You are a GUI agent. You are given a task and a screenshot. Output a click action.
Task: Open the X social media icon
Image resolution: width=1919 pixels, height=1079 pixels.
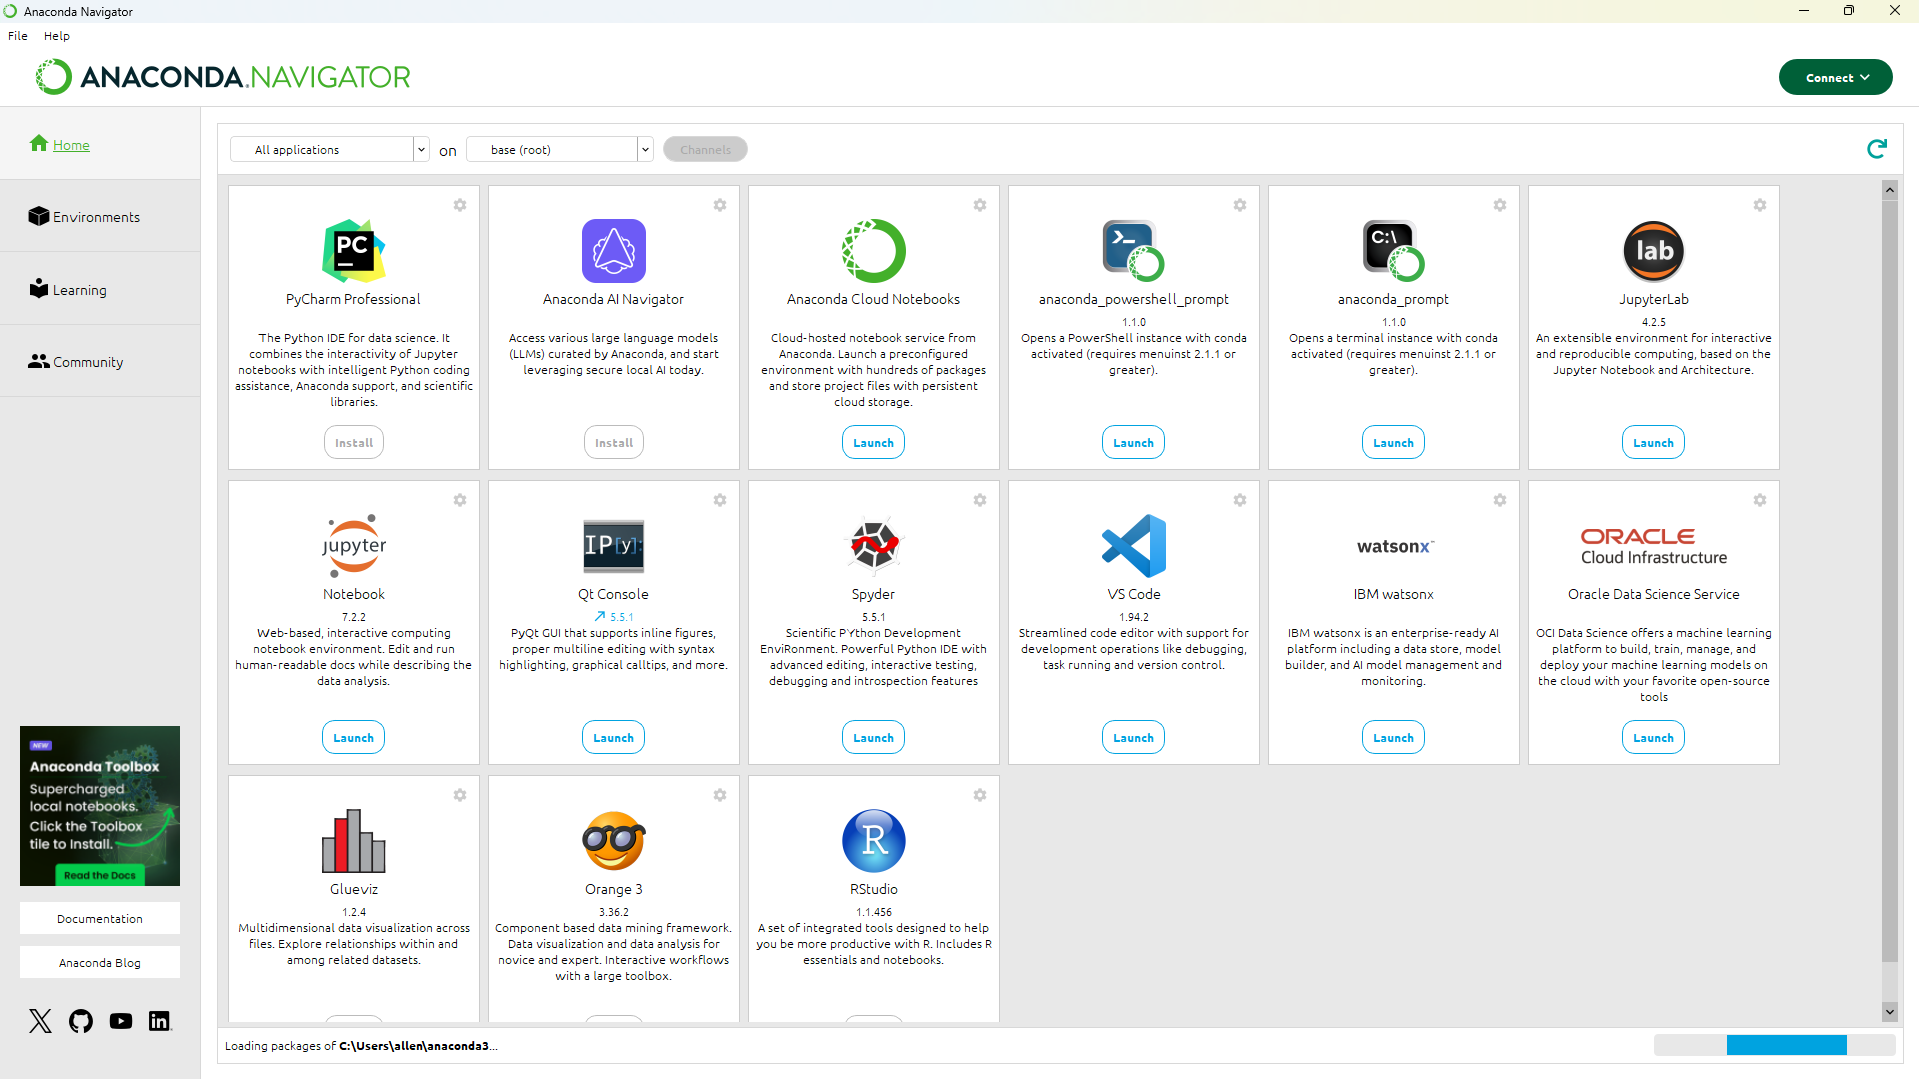coord(40,1021)
